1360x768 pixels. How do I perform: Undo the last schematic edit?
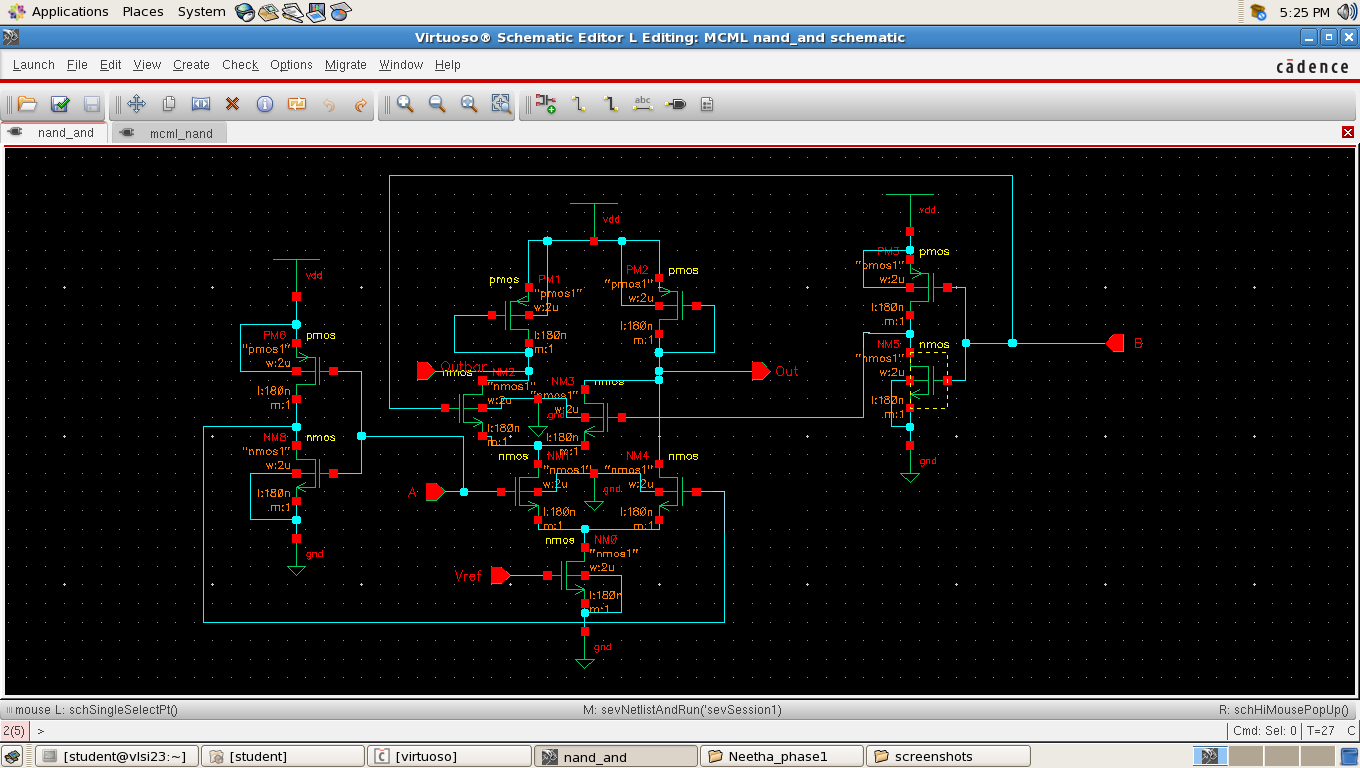tap(329, 103)
